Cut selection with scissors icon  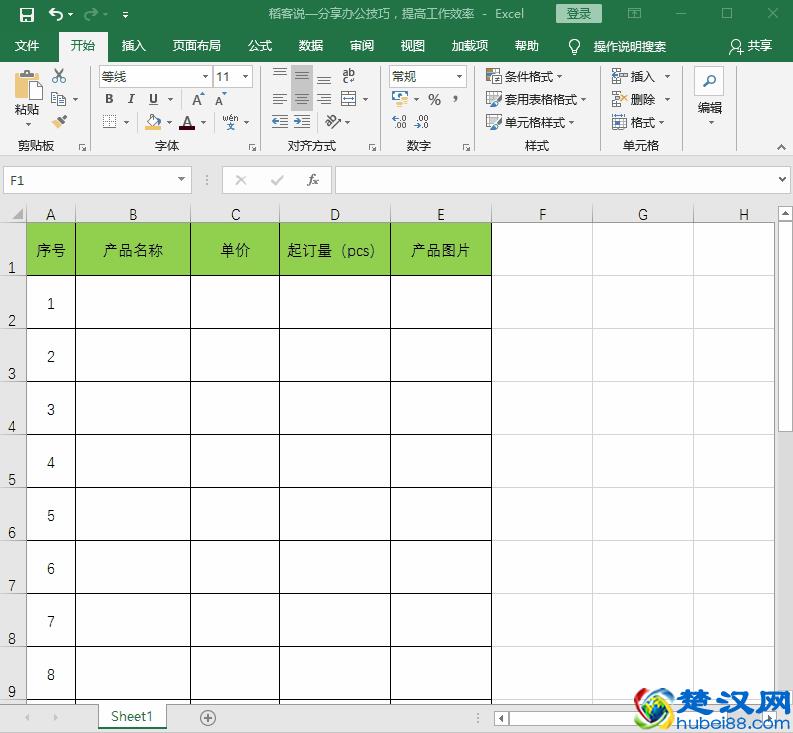[x=59, y=76]
